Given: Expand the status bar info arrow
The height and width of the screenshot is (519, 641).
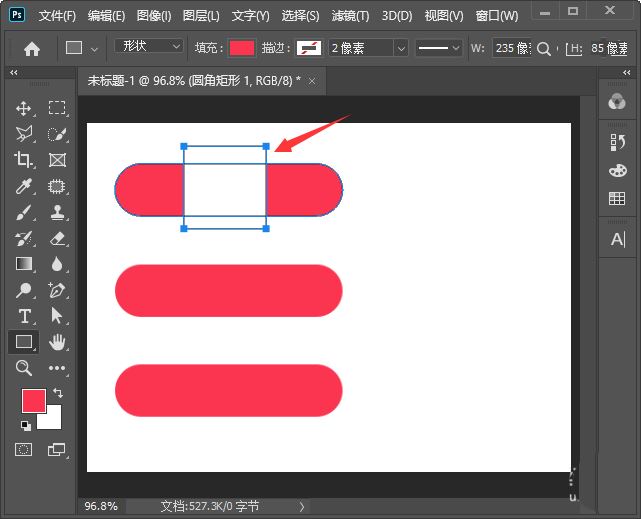Looking at the screenshot, I should pyautogui.click(x=302, y=507).
